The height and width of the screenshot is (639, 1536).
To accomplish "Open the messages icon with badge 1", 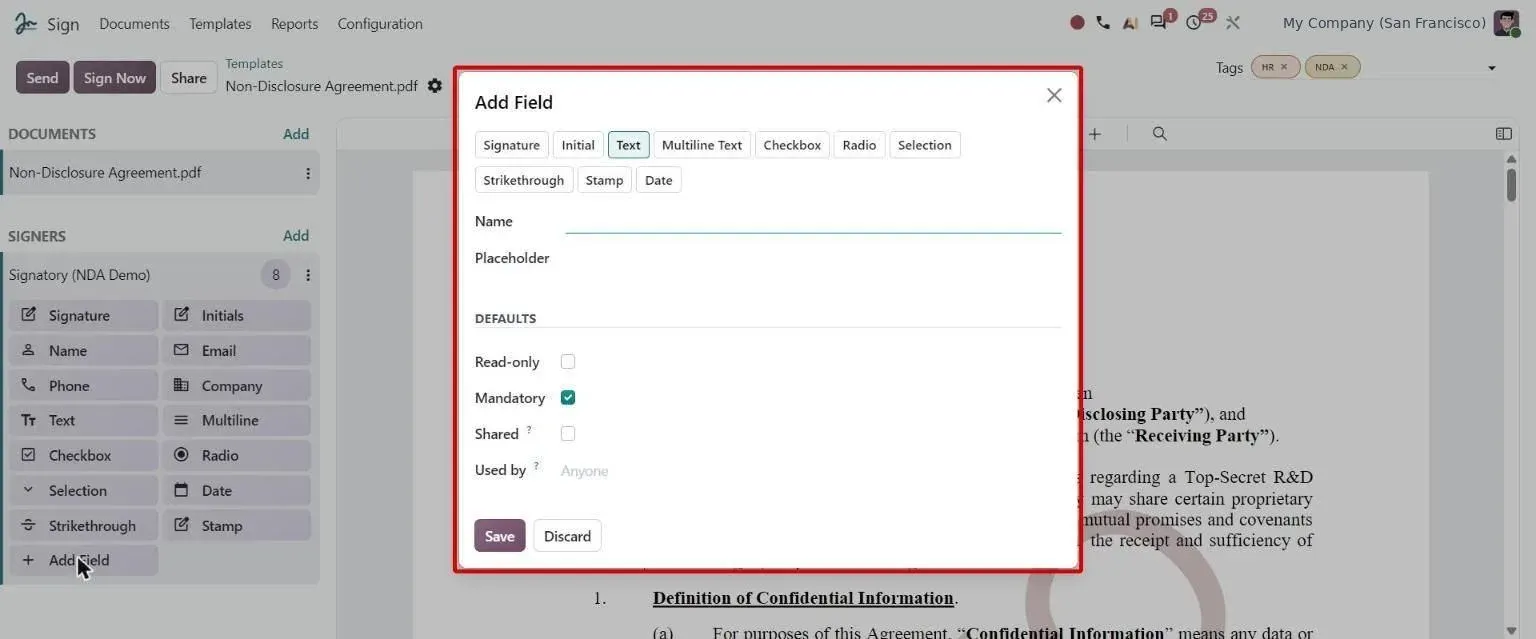I will click(1158, 22).
